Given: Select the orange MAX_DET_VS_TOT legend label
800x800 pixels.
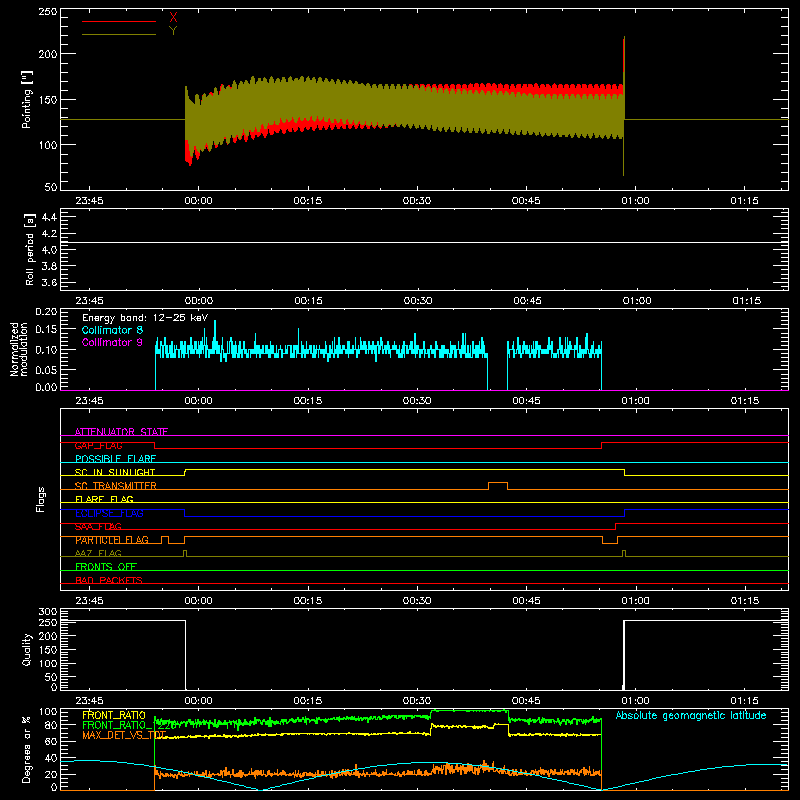Looking at the screenshot, I should [124, 735].
